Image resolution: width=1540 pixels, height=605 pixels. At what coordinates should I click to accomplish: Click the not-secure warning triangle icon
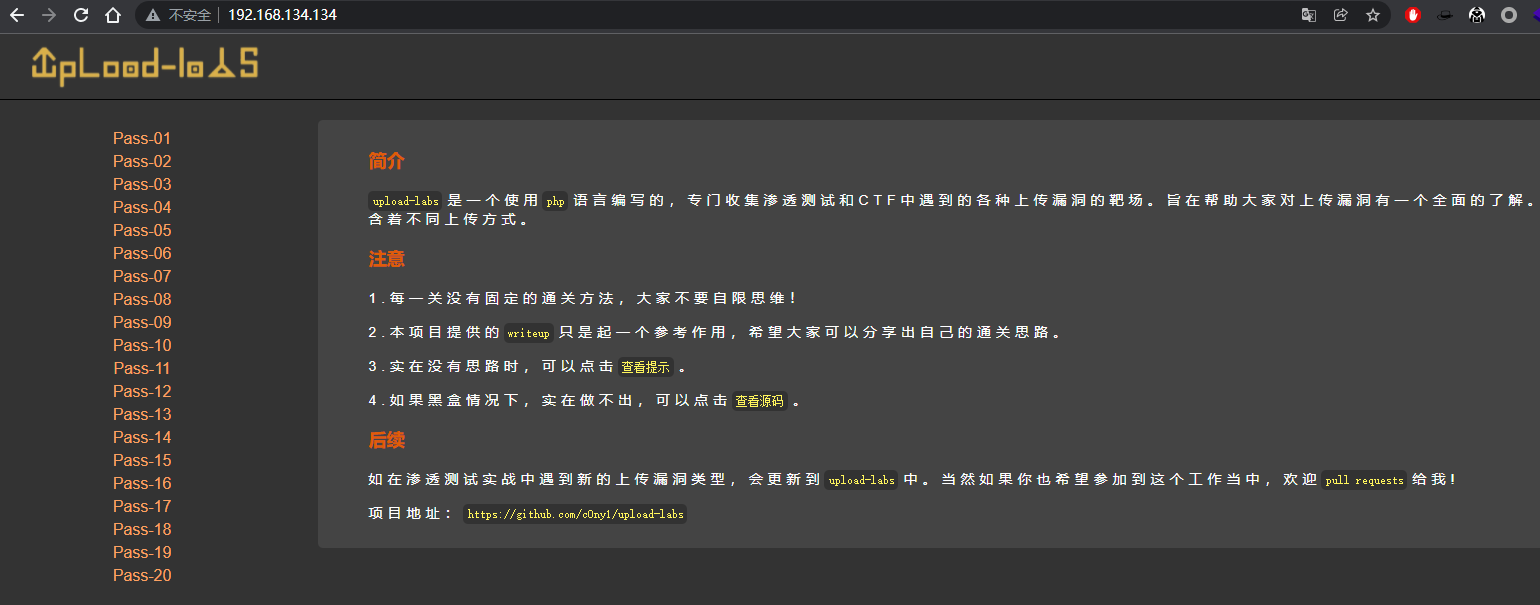[153, 15]
